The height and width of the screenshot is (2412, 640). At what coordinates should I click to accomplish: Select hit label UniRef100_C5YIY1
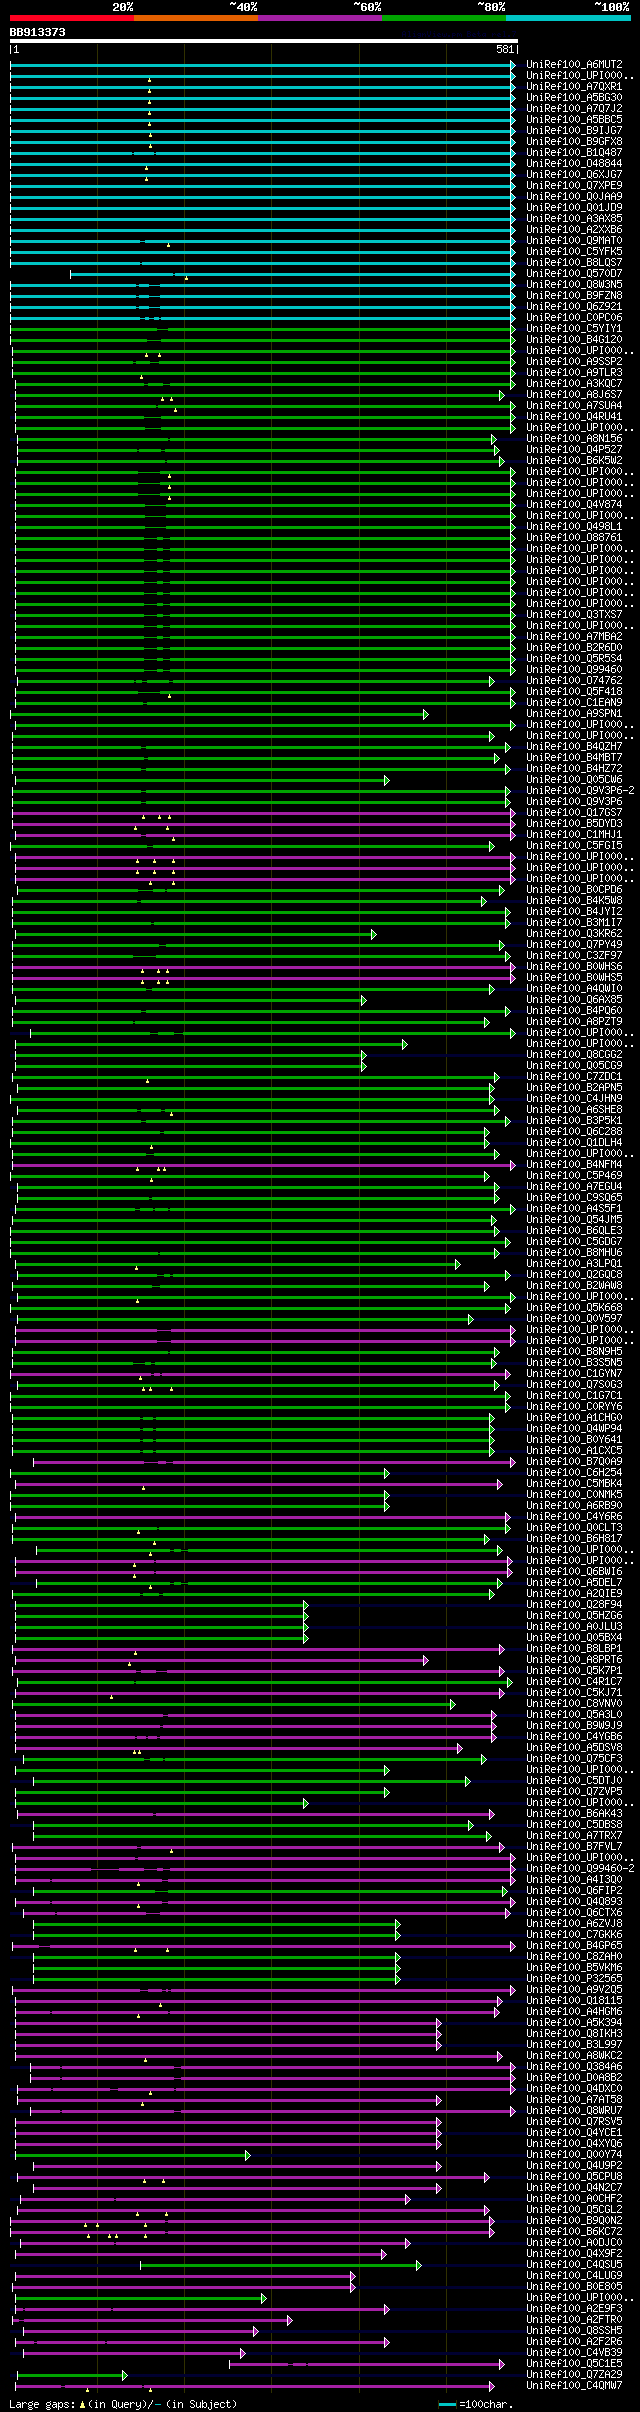(x=574, y=329)
